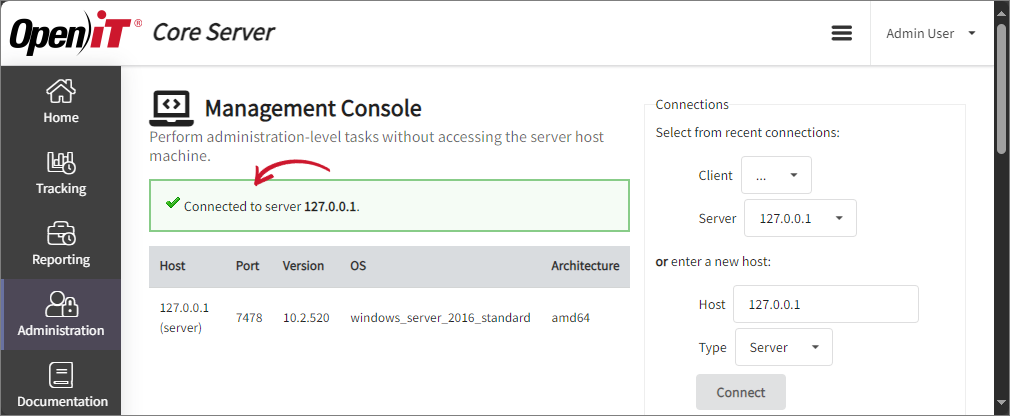Viewport: 1010px width, 416px height.
Task: Click the Management Console laptop icon
Action: [x=171, y=108]
